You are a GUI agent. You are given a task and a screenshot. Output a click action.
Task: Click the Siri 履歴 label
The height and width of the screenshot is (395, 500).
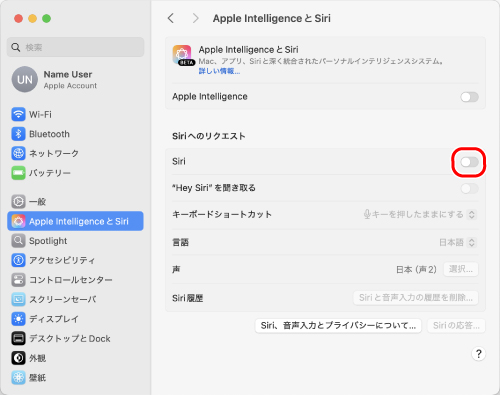point(188,298)
